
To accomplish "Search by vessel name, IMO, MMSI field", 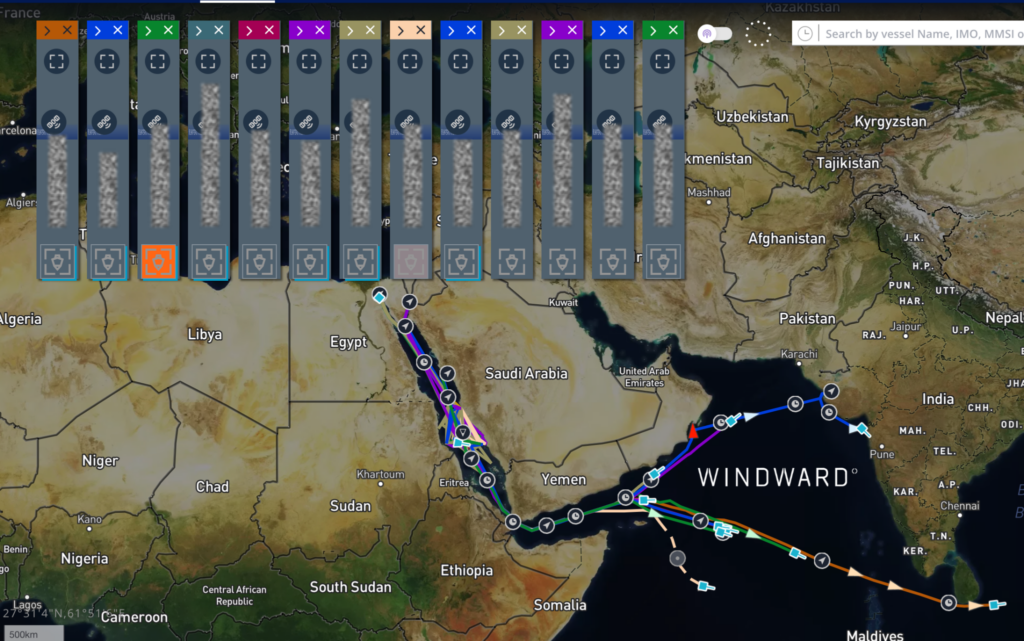I will tap(921, 33).
